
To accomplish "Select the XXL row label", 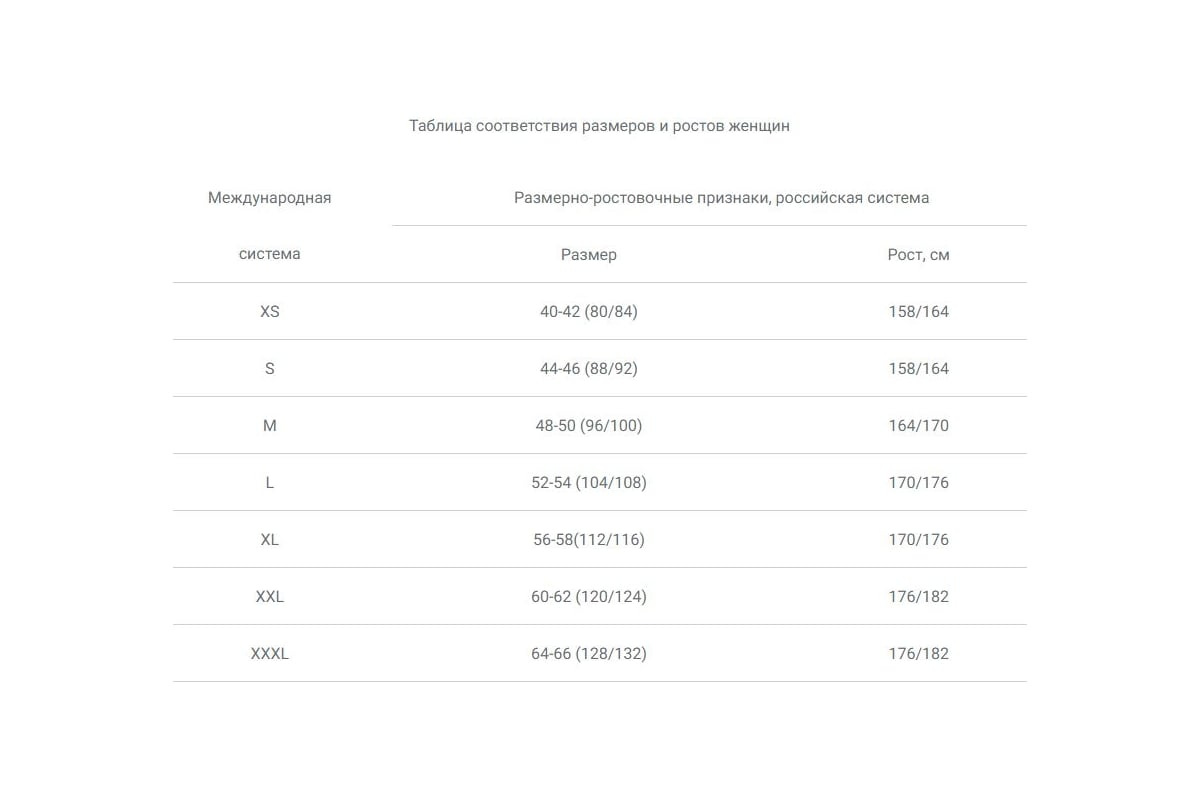I will pyautogui.click(x=269, y=597).
